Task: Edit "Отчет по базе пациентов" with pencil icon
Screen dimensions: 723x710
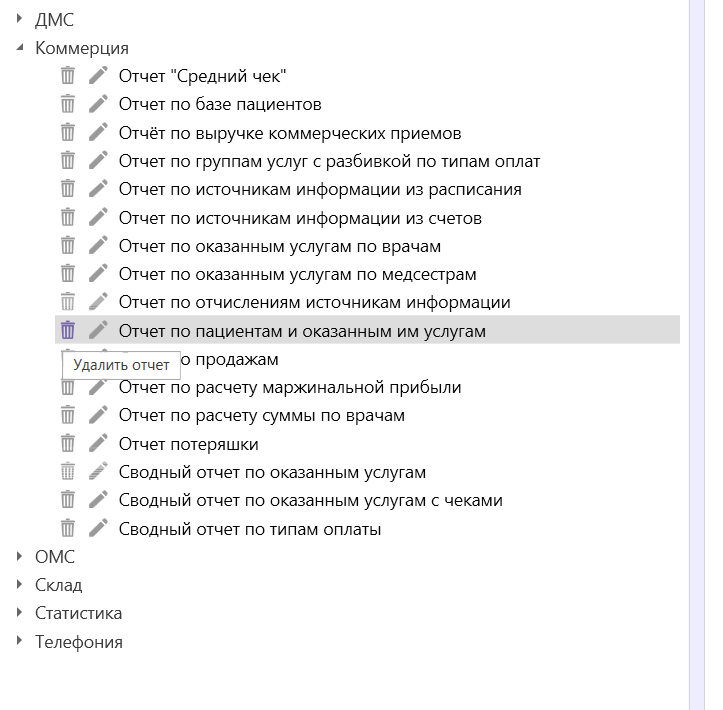Action: point(98,104)
